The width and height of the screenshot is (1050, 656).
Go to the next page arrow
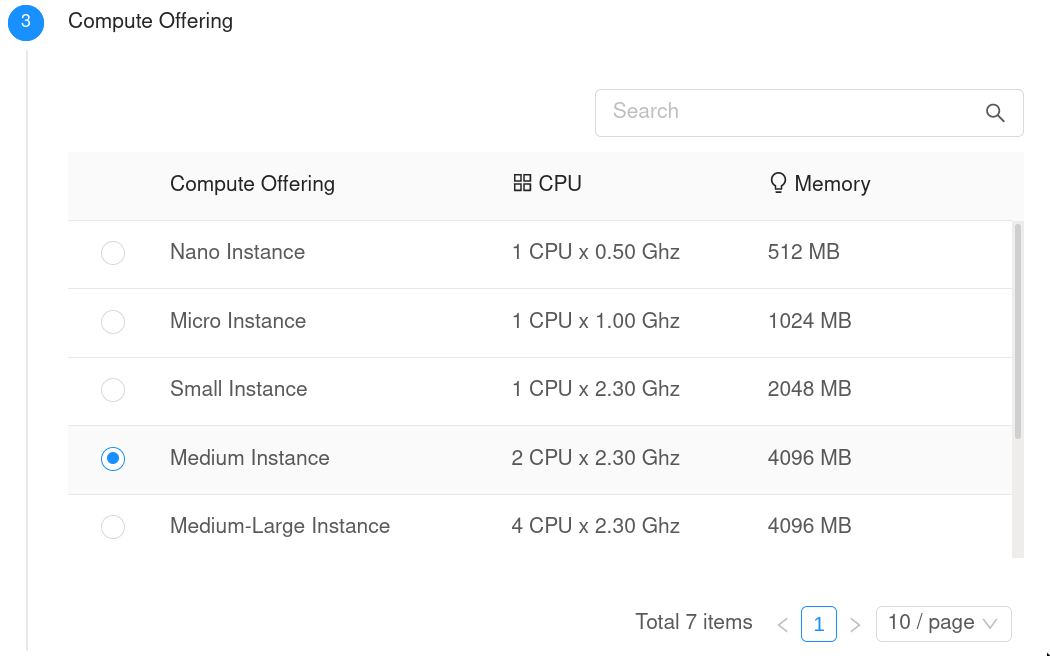click(855, 625)
